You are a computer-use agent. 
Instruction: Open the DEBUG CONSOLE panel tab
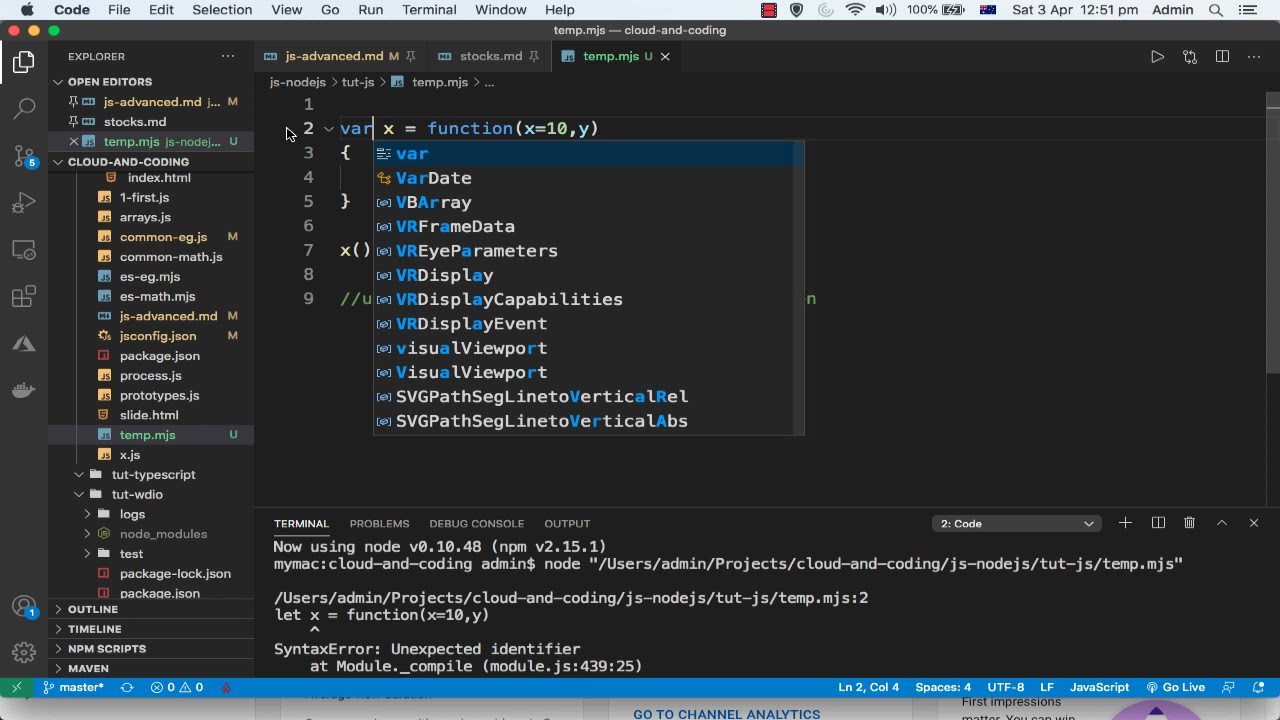click(x=476, y=523)
